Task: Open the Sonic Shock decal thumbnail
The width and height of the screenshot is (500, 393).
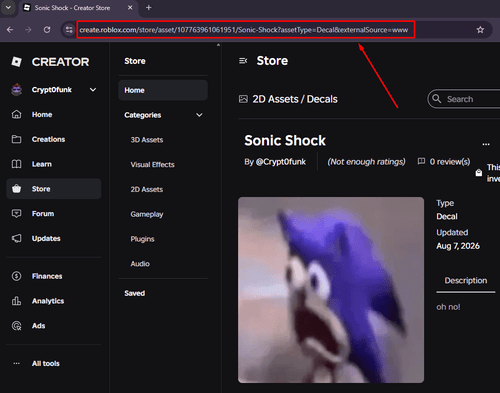Action: pyautogui.click(x=331, y=290)
